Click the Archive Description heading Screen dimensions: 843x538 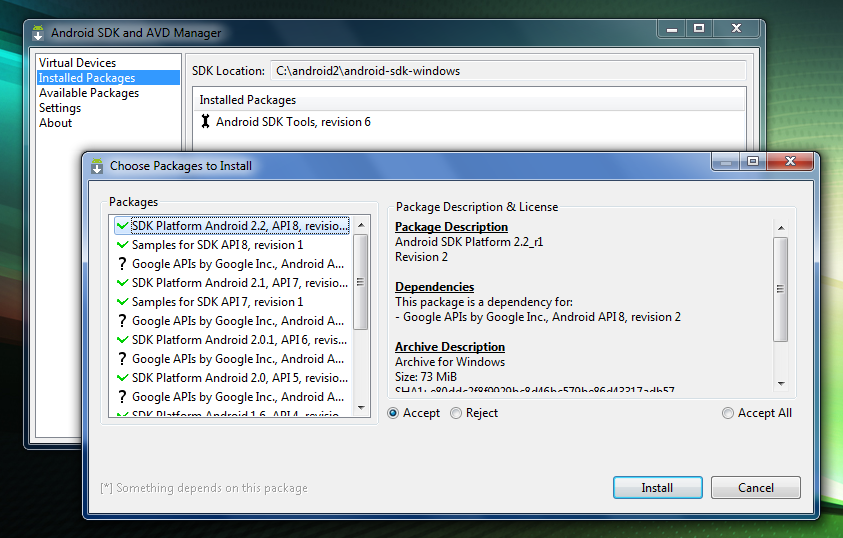(449, 347)
